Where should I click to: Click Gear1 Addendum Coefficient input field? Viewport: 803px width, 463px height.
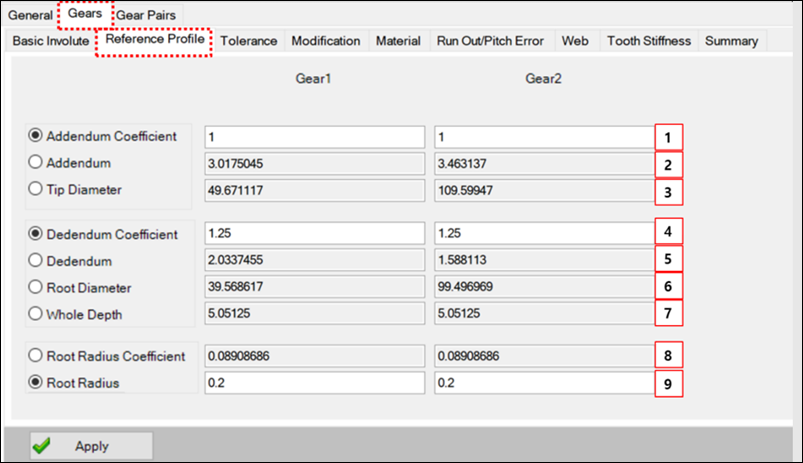[315, 136]
